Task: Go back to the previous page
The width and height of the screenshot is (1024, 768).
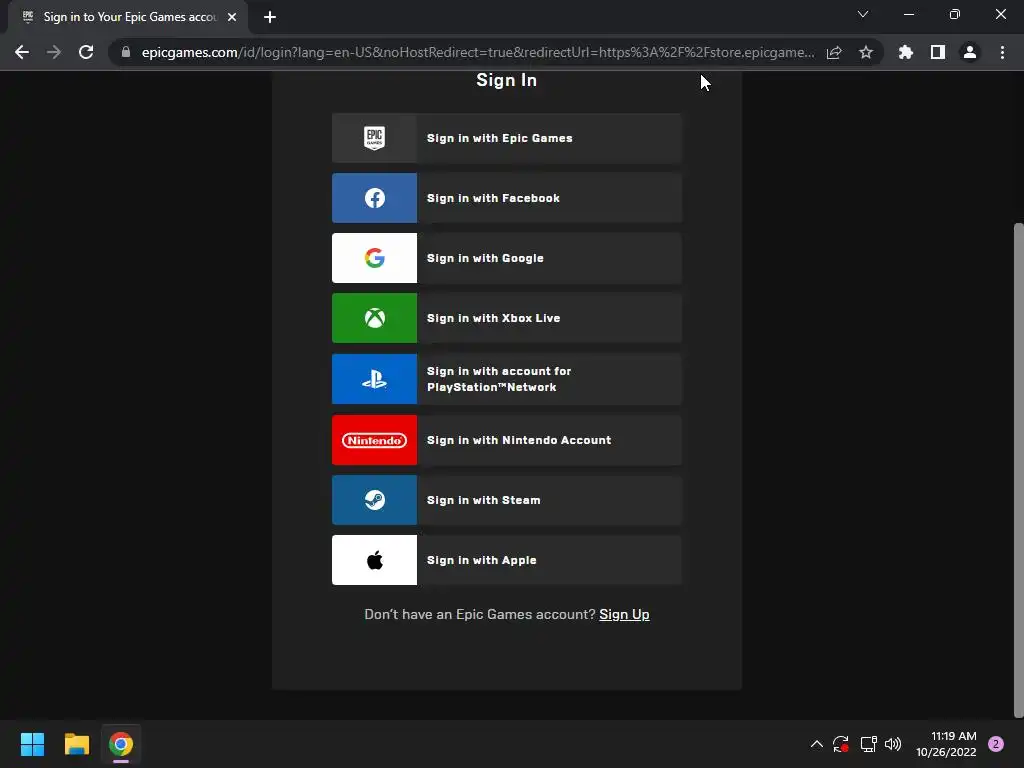Action: (22, 52)
